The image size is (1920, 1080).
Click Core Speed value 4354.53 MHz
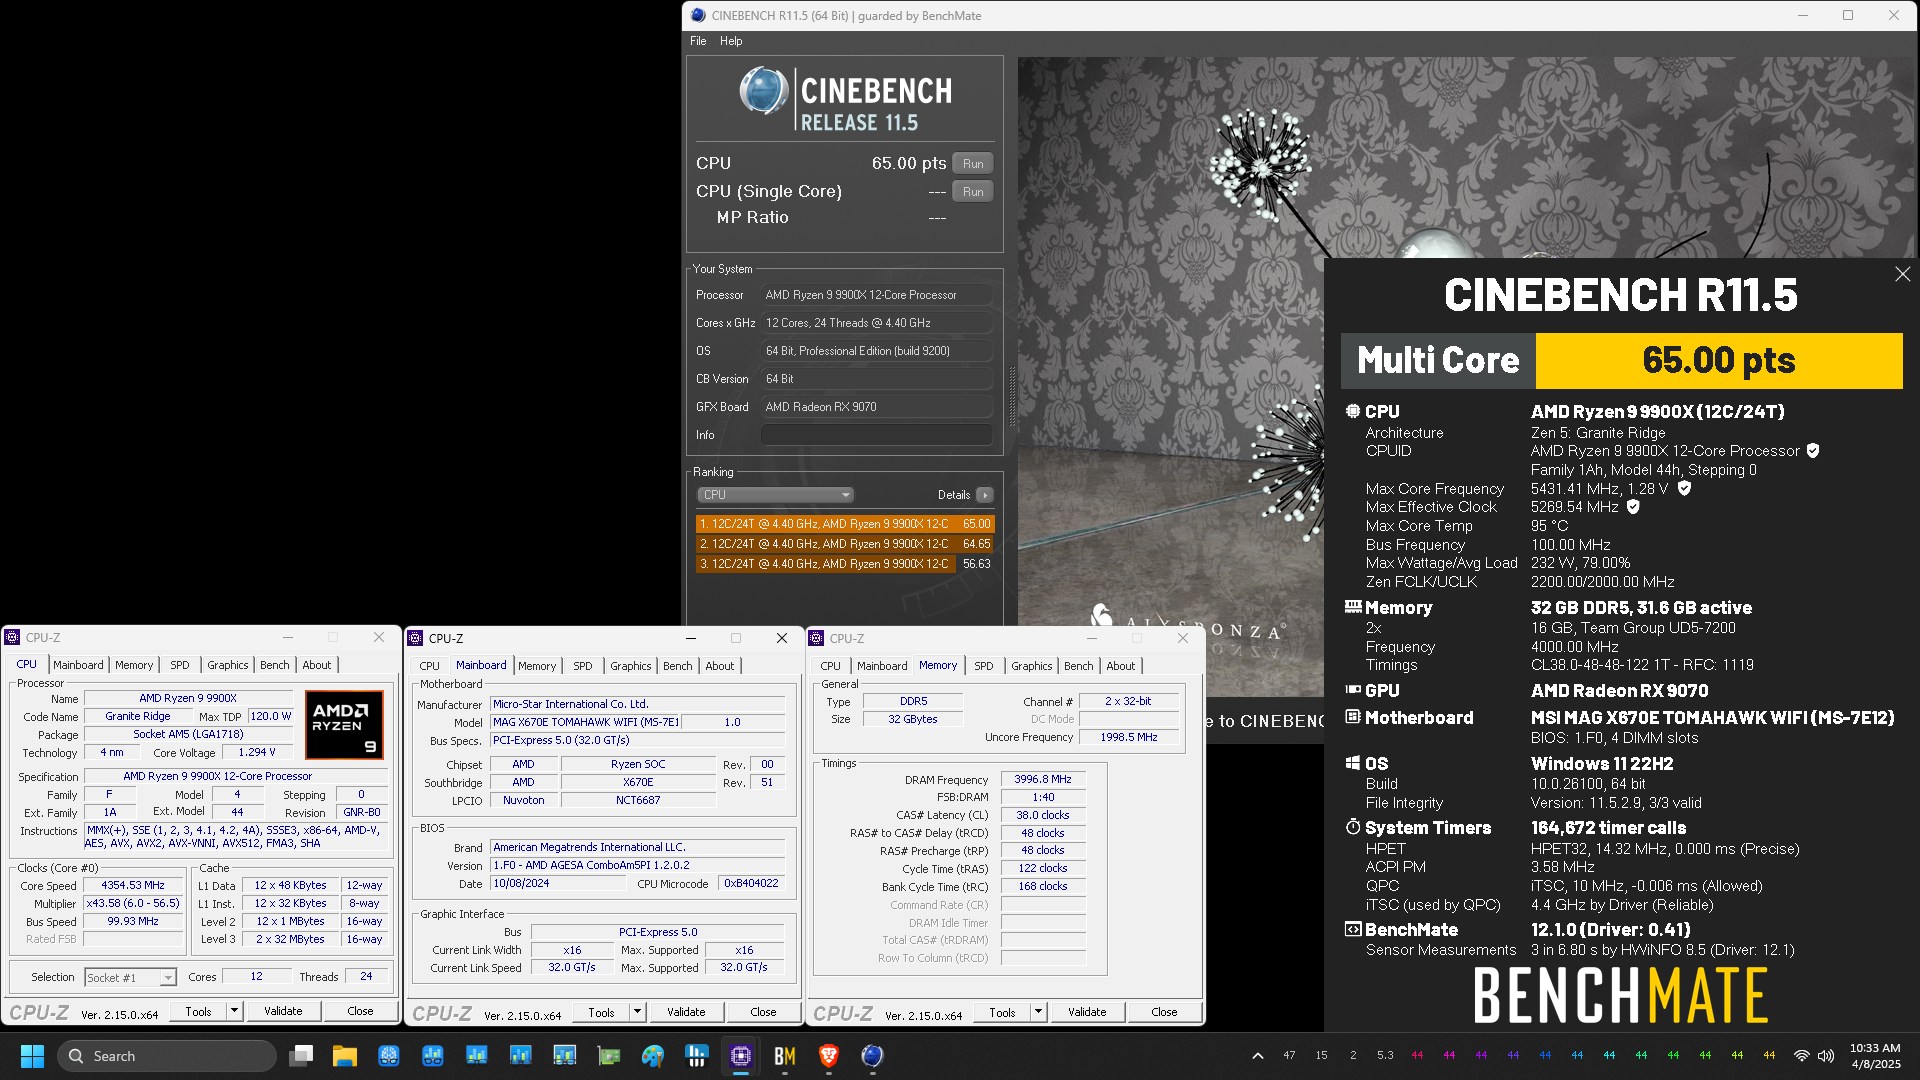pos(133,885)
